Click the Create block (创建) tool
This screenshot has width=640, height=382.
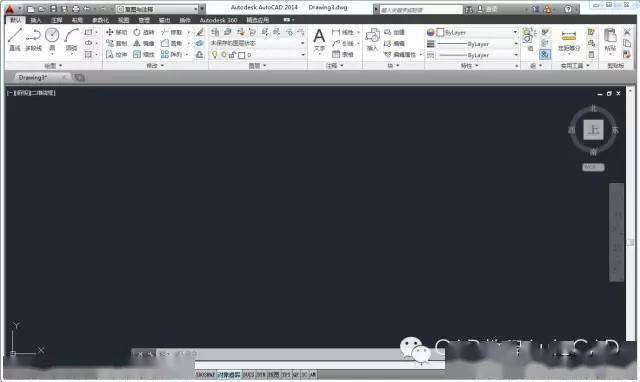click(x=394, y=32)
